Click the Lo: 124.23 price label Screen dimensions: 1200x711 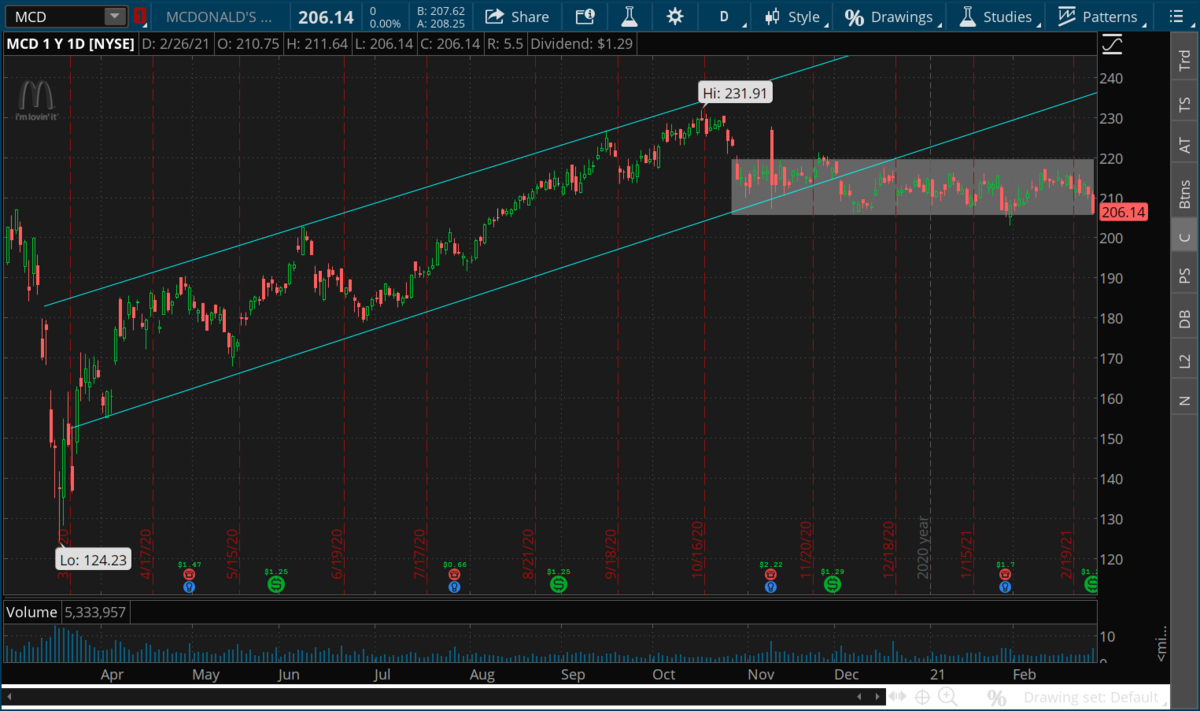93,560
